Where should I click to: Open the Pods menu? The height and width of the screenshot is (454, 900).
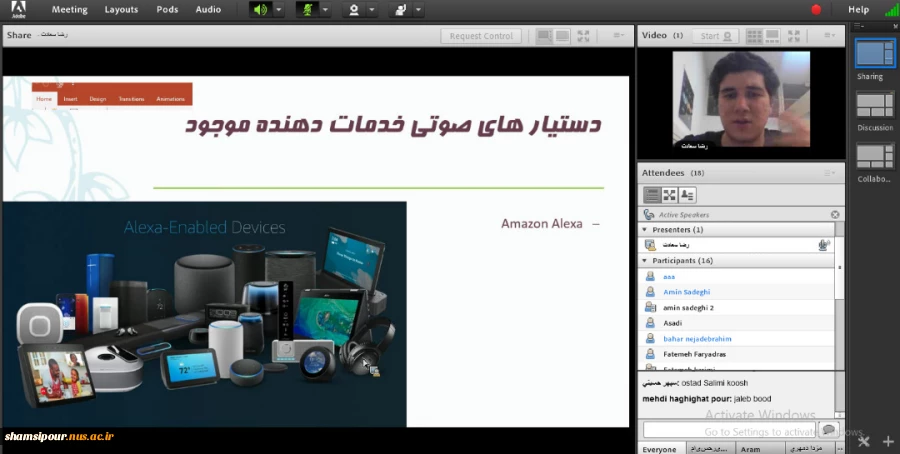(x=167, y=10)
